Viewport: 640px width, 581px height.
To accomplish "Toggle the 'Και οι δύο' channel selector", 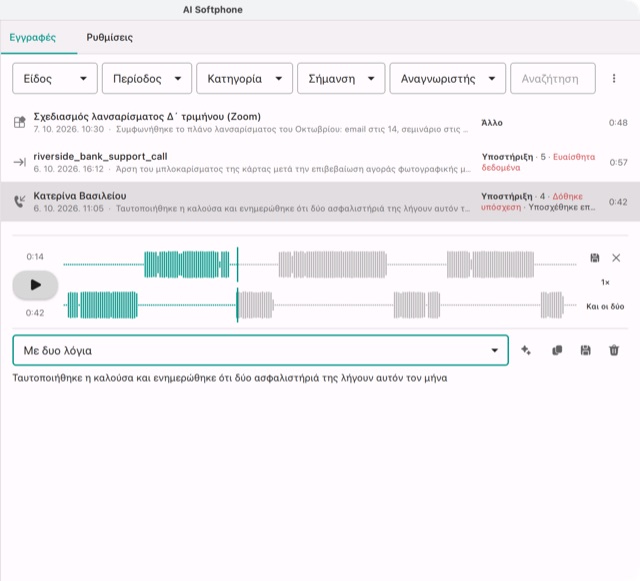I will pyautogui.click(x=605, y=306).
